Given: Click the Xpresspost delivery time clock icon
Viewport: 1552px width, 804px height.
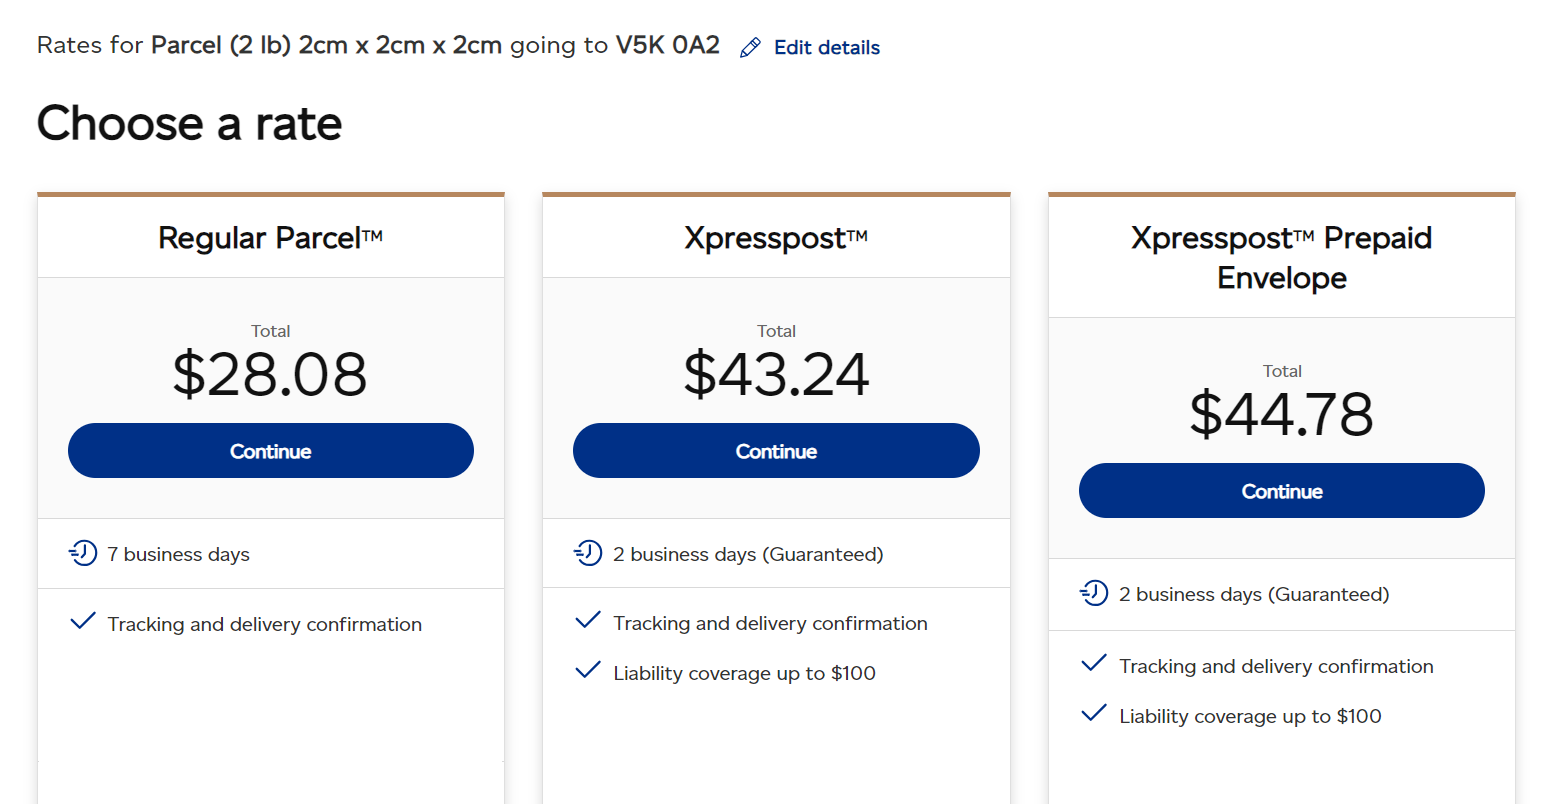Looking at the screenshot, I should pyautogui.click(x=588, y=553).
